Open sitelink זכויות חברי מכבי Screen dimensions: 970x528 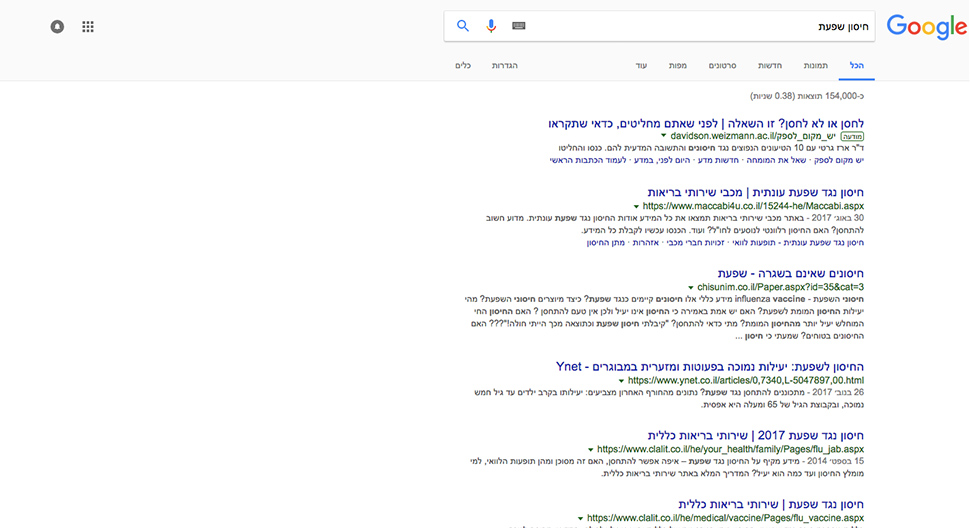[x=695, y=242]
